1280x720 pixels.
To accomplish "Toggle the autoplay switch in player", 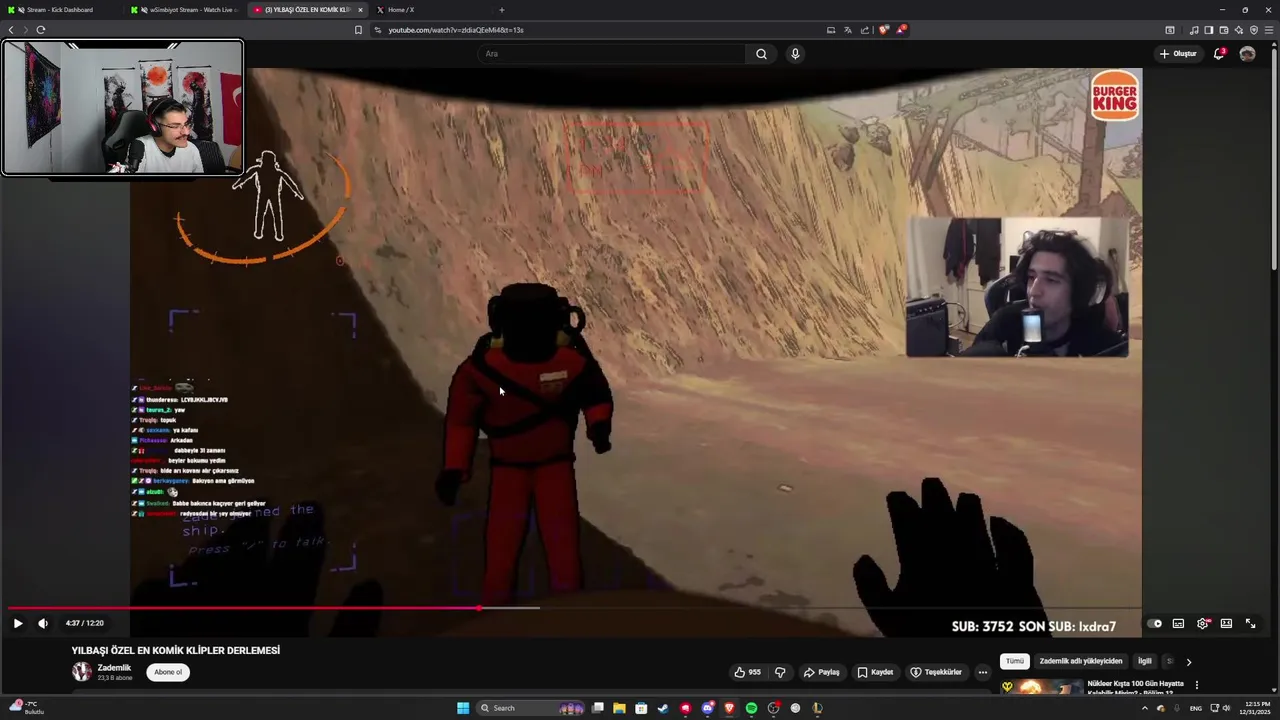I will pyautogui.click(x=1155, y=623).
